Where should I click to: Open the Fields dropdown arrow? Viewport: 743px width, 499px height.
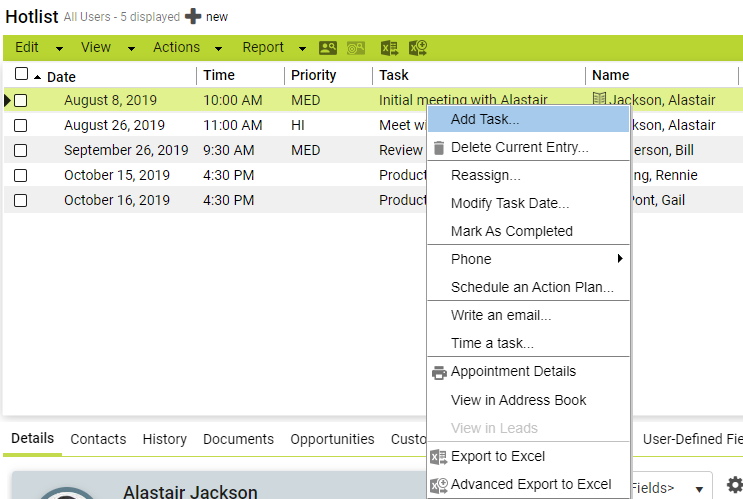pyautogui.click(x=699, y=489)
